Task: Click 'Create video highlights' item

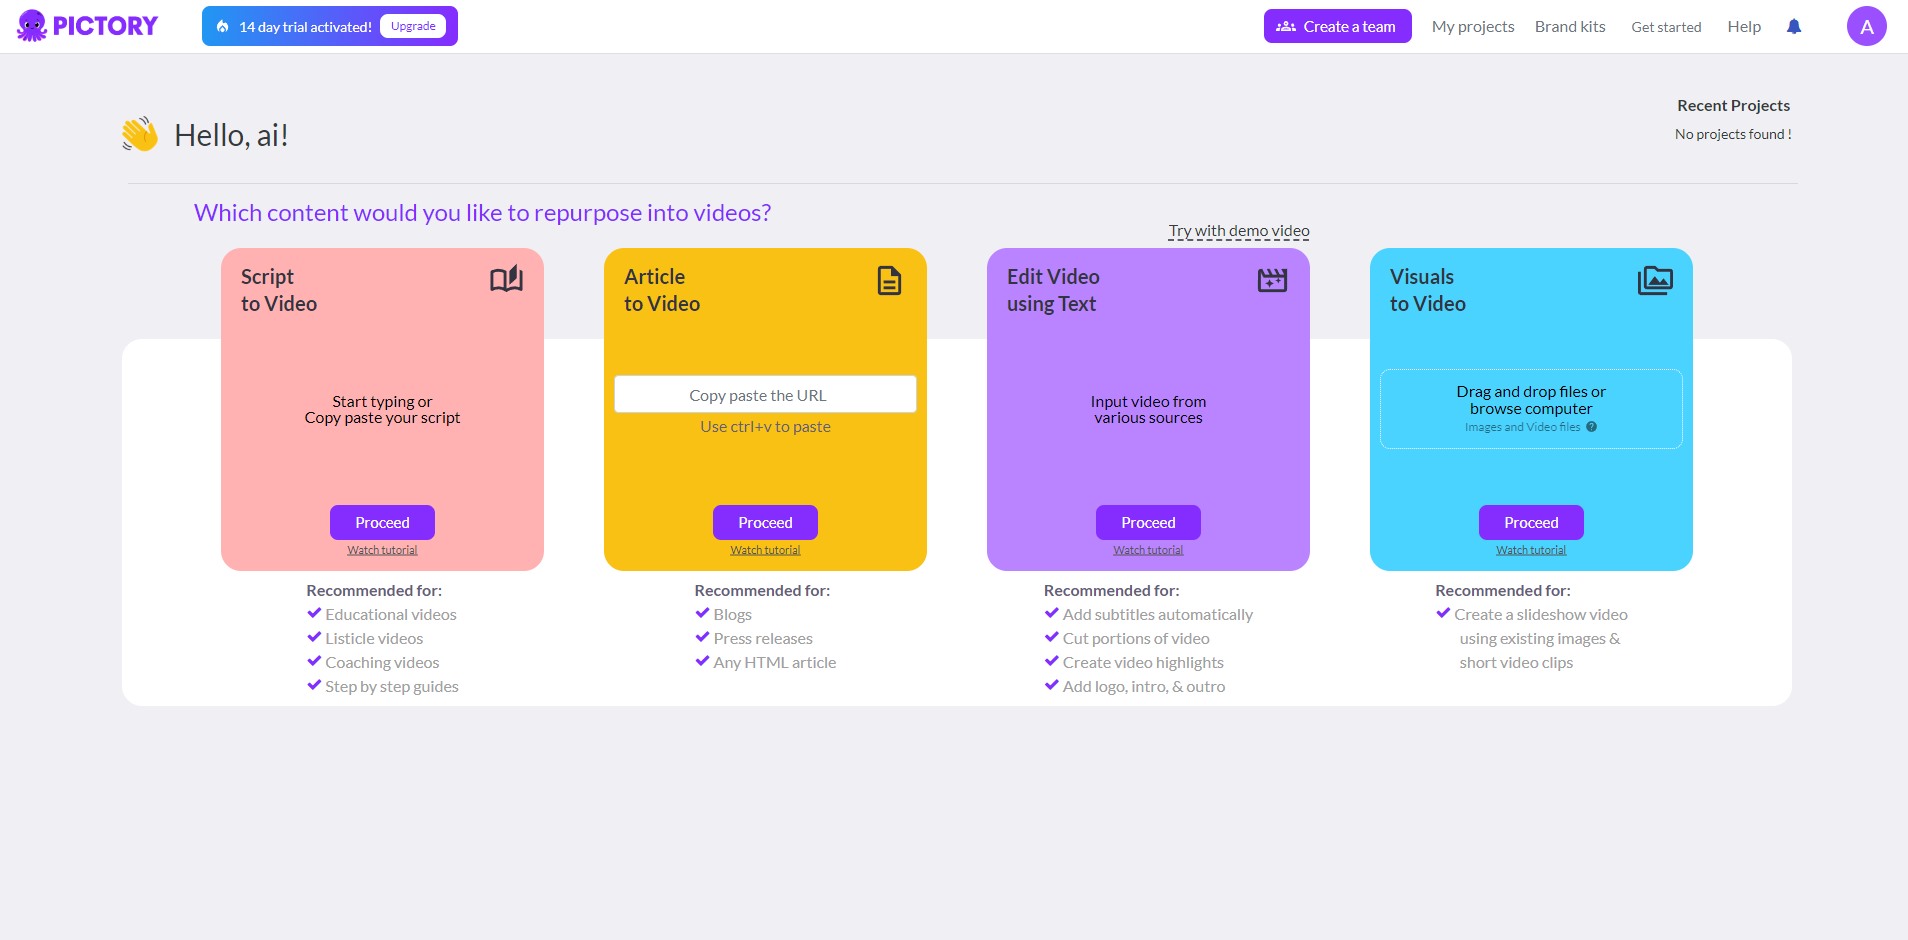Action: click(1143, 663)
